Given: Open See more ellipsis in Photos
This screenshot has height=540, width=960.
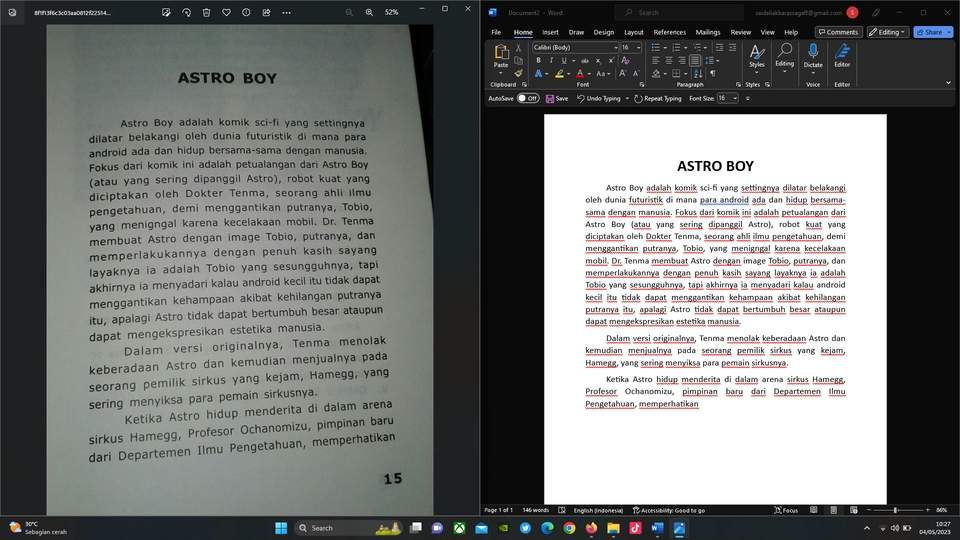Looking at the screenshot, I should click(287, 12).
